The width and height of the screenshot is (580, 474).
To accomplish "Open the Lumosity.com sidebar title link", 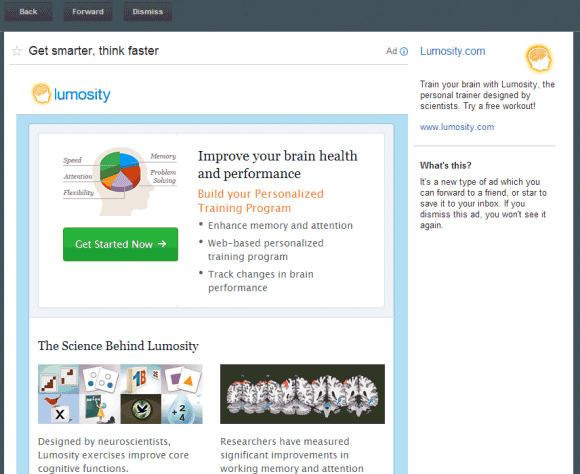I will 452,51.
